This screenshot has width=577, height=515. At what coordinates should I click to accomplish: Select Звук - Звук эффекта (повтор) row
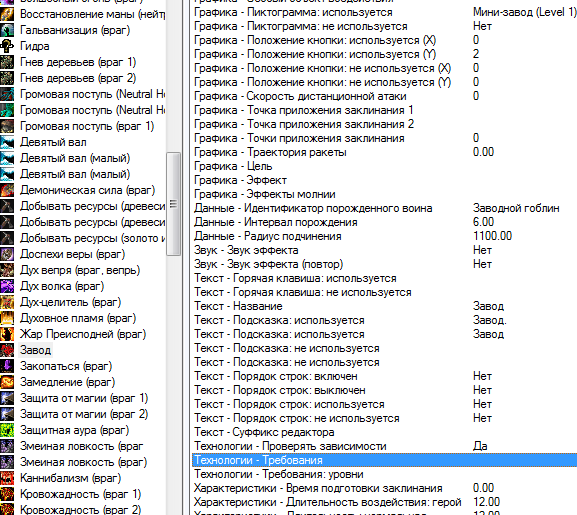385,264
